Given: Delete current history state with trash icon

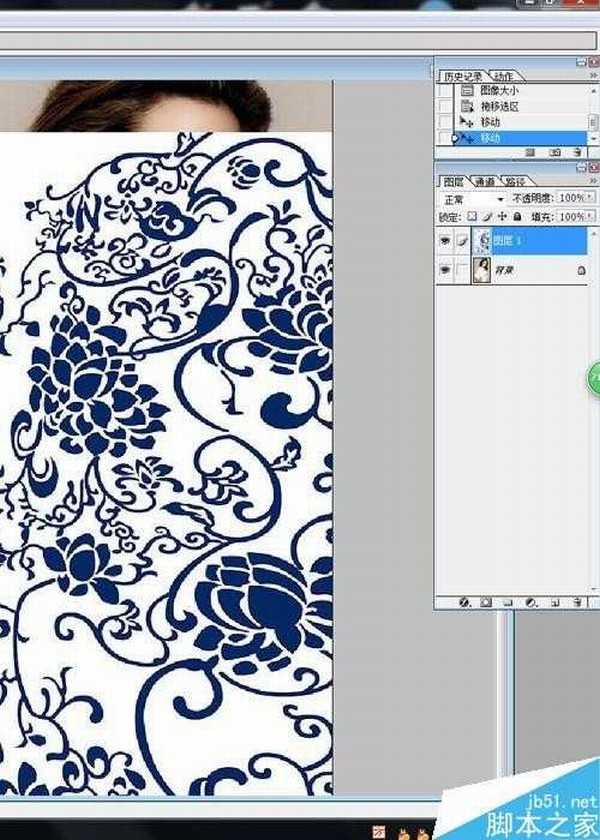Looking at the screenshot, I should coord(577,153).
